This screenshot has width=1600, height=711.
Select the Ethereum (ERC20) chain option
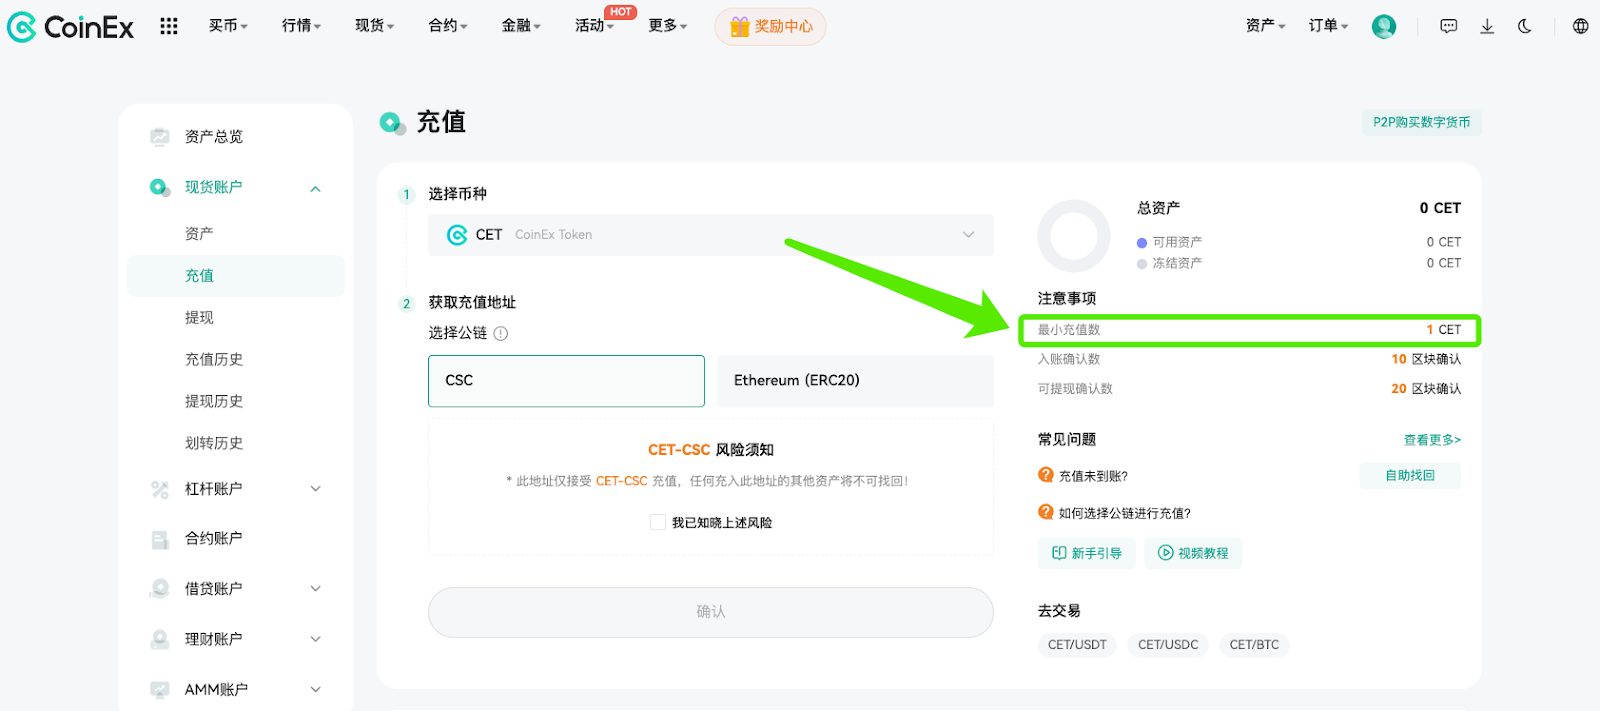[x=855, y=381]
